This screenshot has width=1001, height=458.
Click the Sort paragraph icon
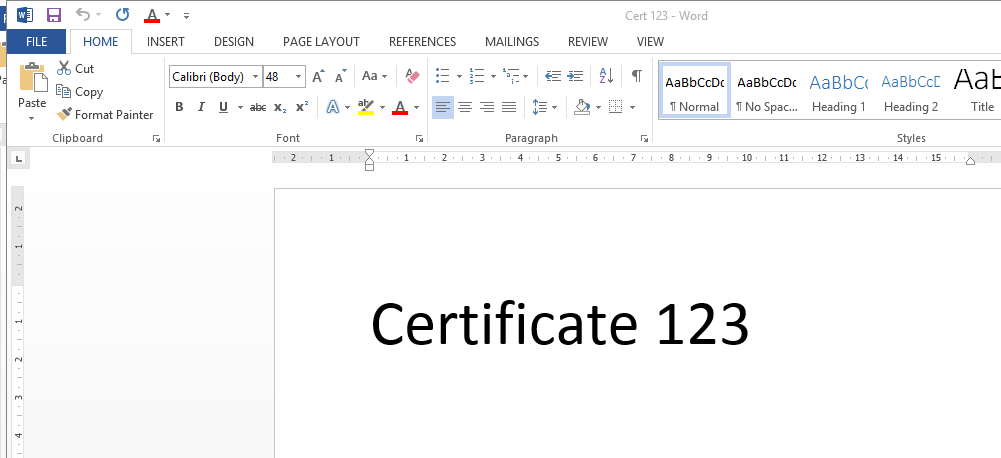tap(606, 76)
